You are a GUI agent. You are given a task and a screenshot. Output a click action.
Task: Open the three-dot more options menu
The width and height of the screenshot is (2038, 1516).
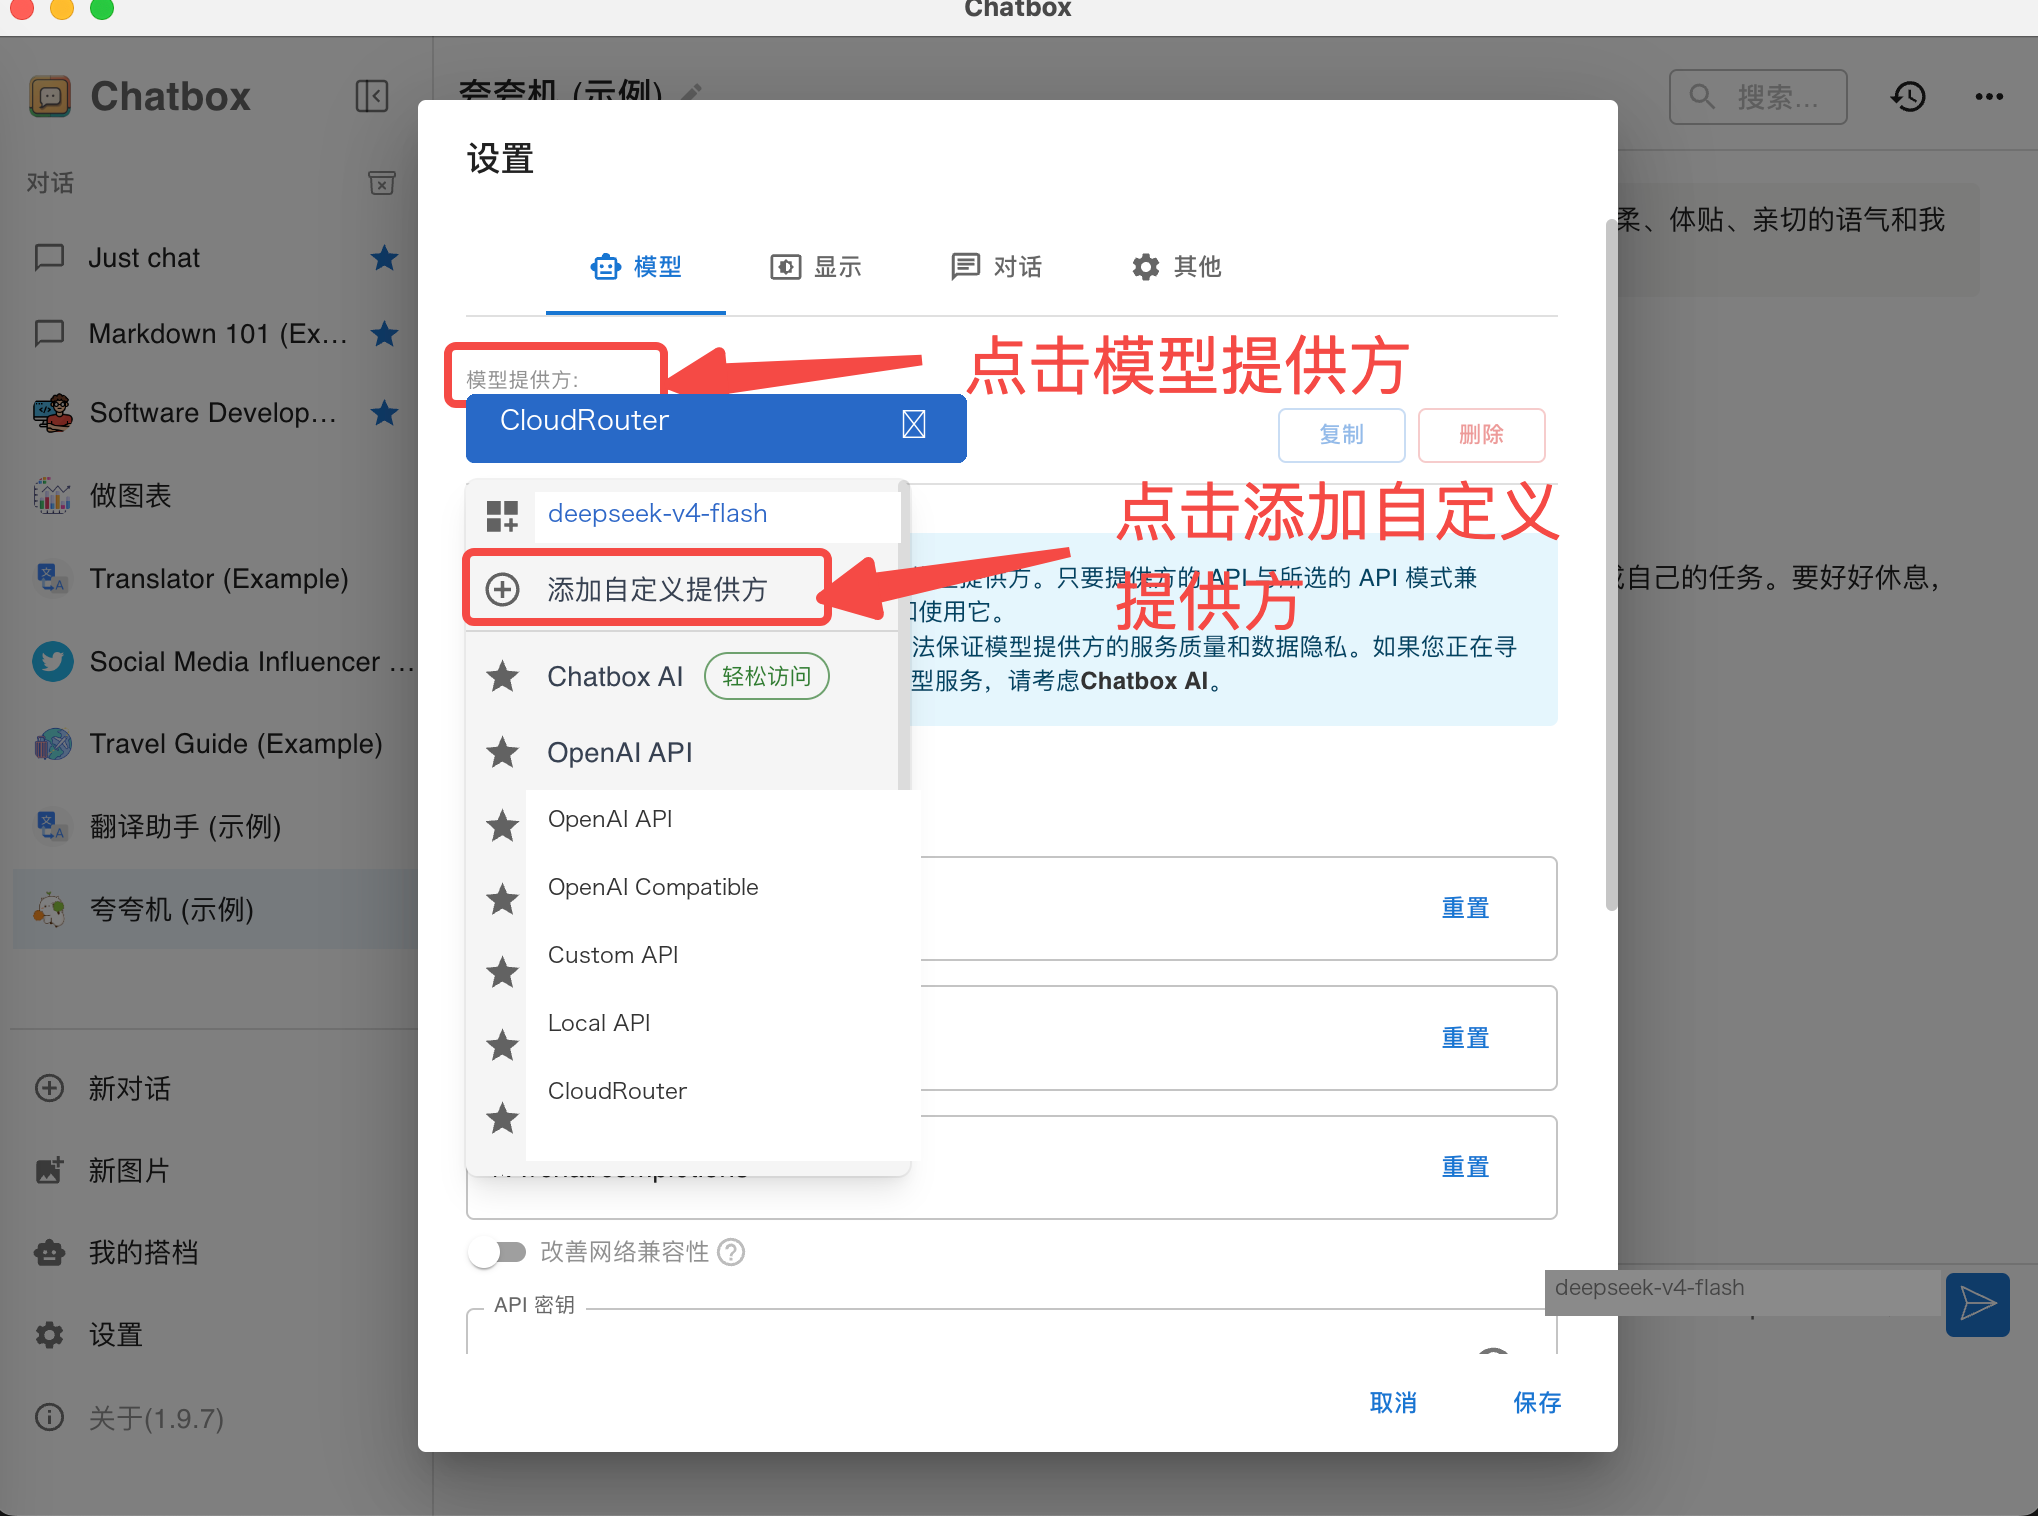pos(1989,96)
